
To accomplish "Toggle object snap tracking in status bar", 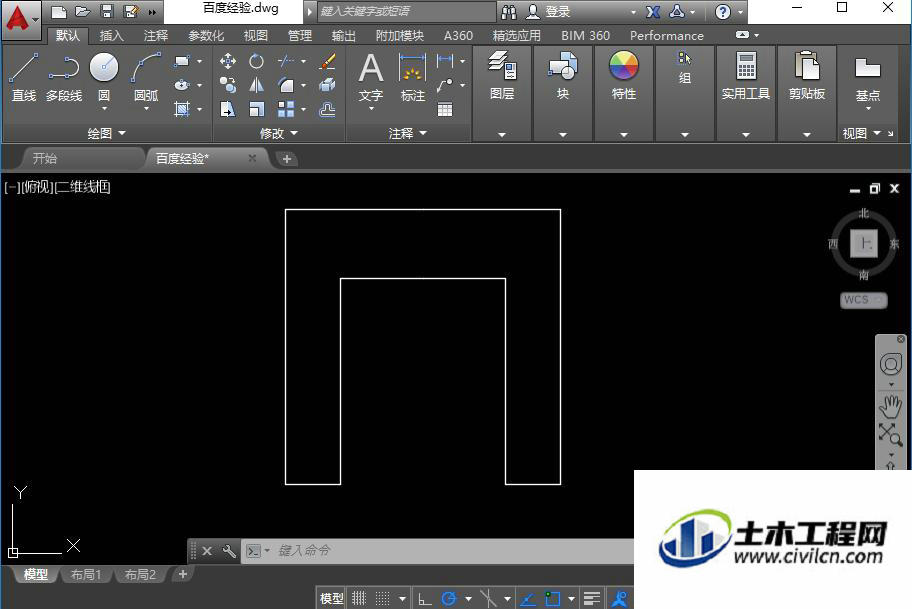I will pos(528,598).
